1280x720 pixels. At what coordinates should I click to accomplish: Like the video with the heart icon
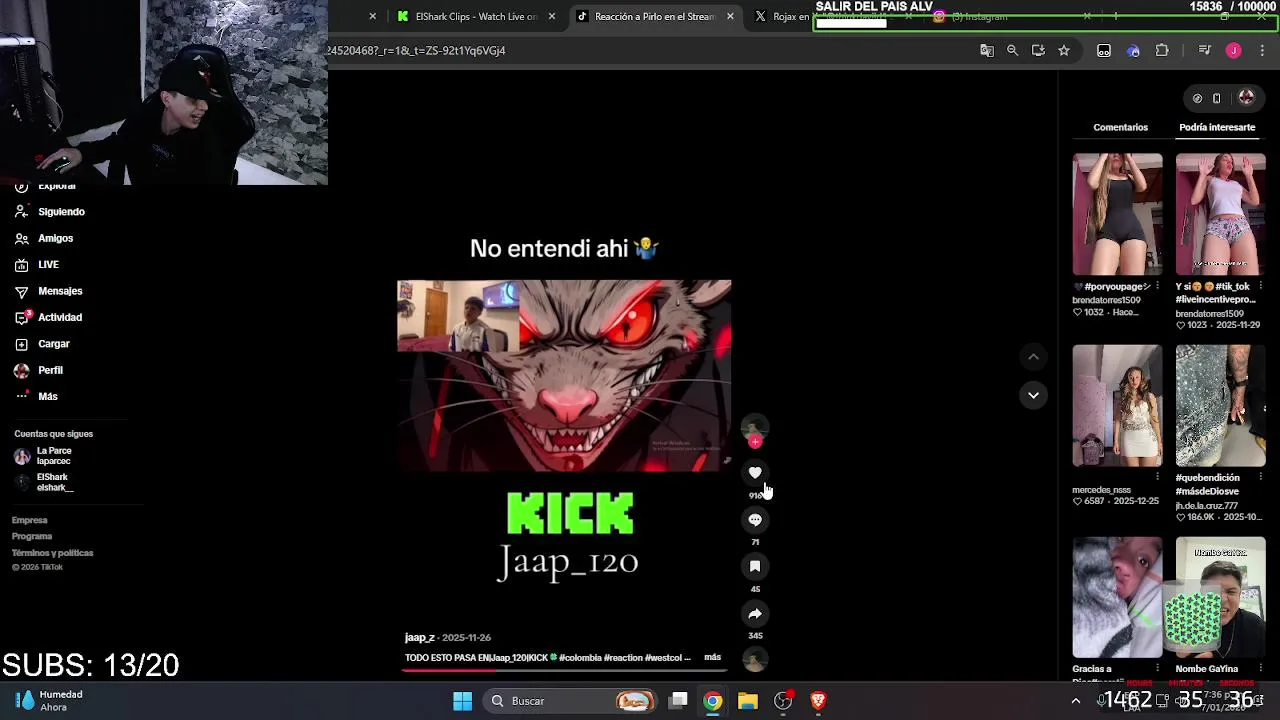[755, 472]
